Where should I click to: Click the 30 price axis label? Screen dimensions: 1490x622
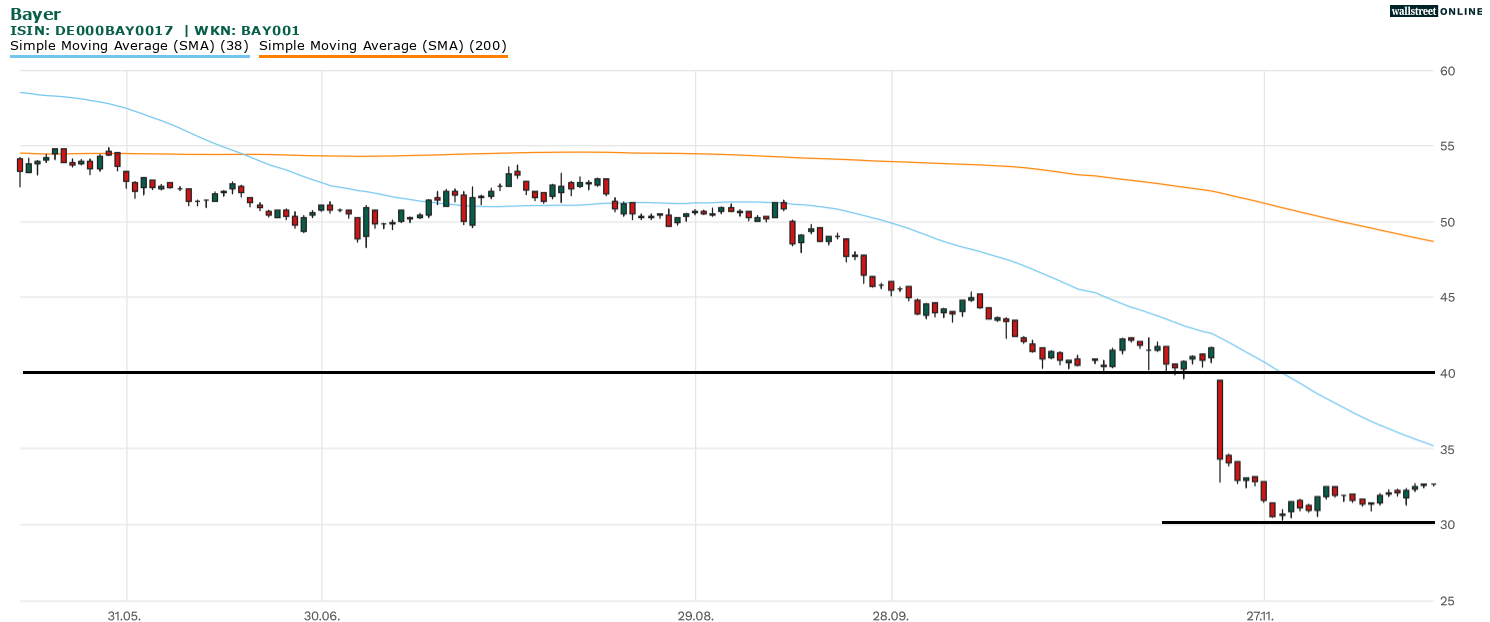pos(1447,525)
